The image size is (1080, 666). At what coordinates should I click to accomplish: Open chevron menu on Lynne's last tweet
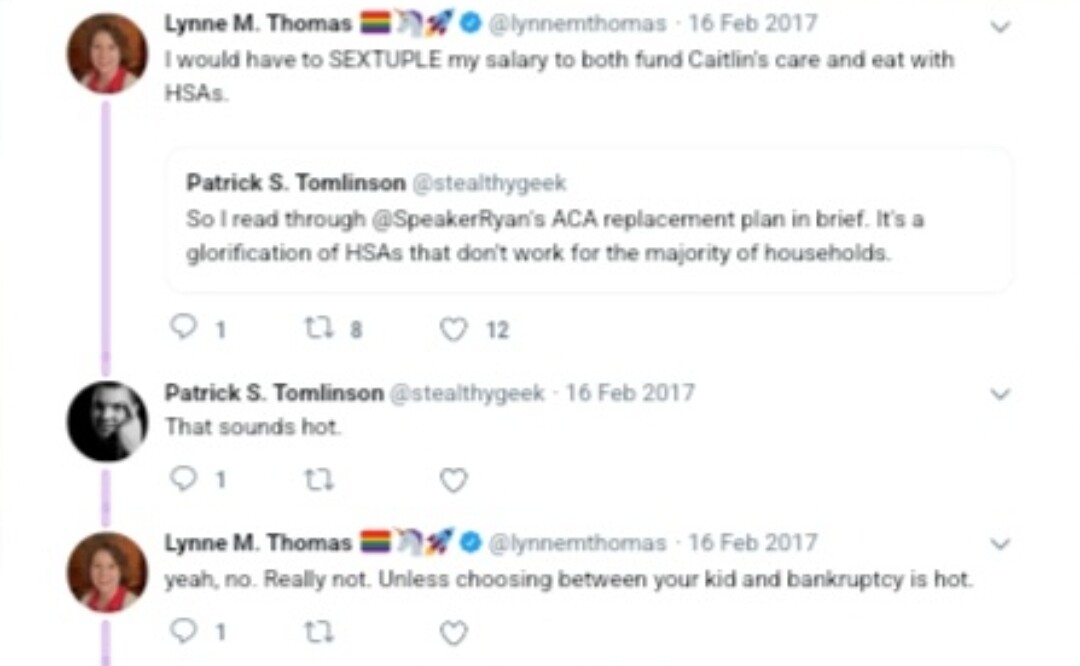1000,545
